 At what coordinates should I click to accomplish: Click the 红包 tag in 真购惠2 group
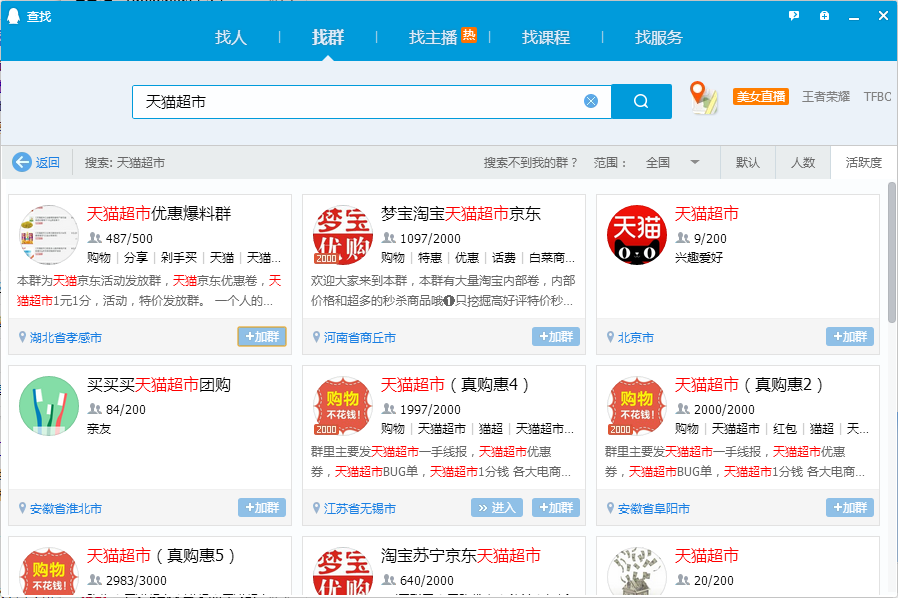[785, 428]
